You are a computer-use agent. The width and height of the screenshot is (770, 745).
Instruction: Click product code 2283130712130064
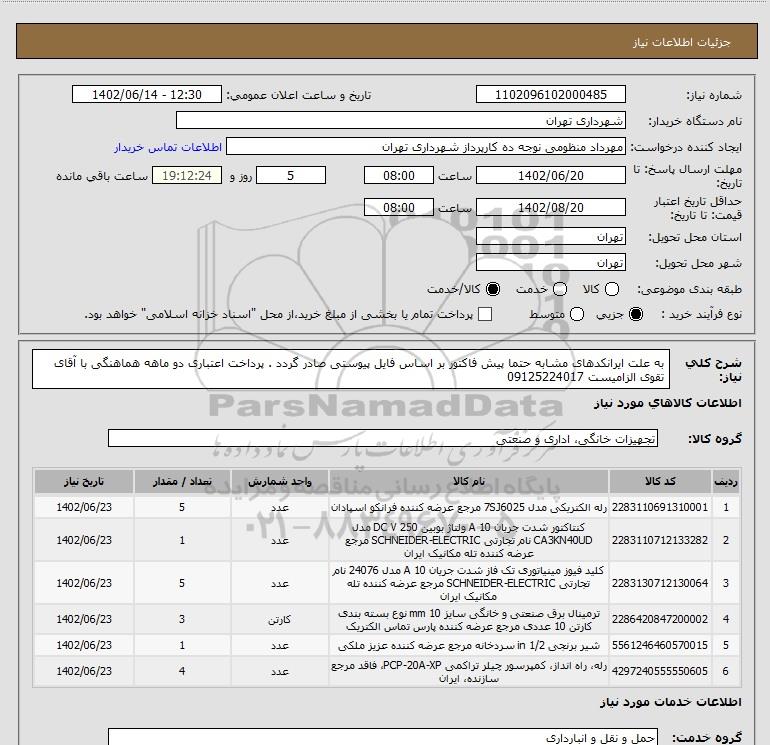(x=660, y=583)
